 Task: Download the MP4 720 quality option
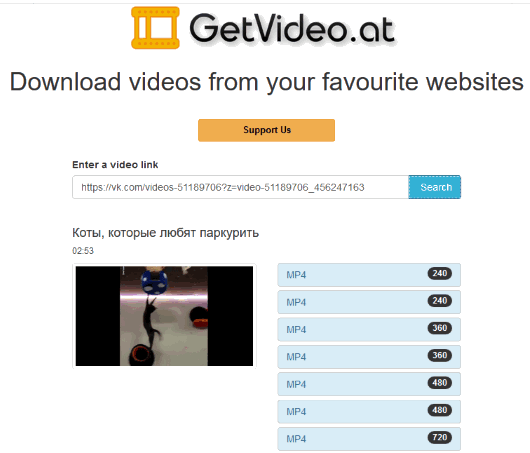[x=369, y=439]
